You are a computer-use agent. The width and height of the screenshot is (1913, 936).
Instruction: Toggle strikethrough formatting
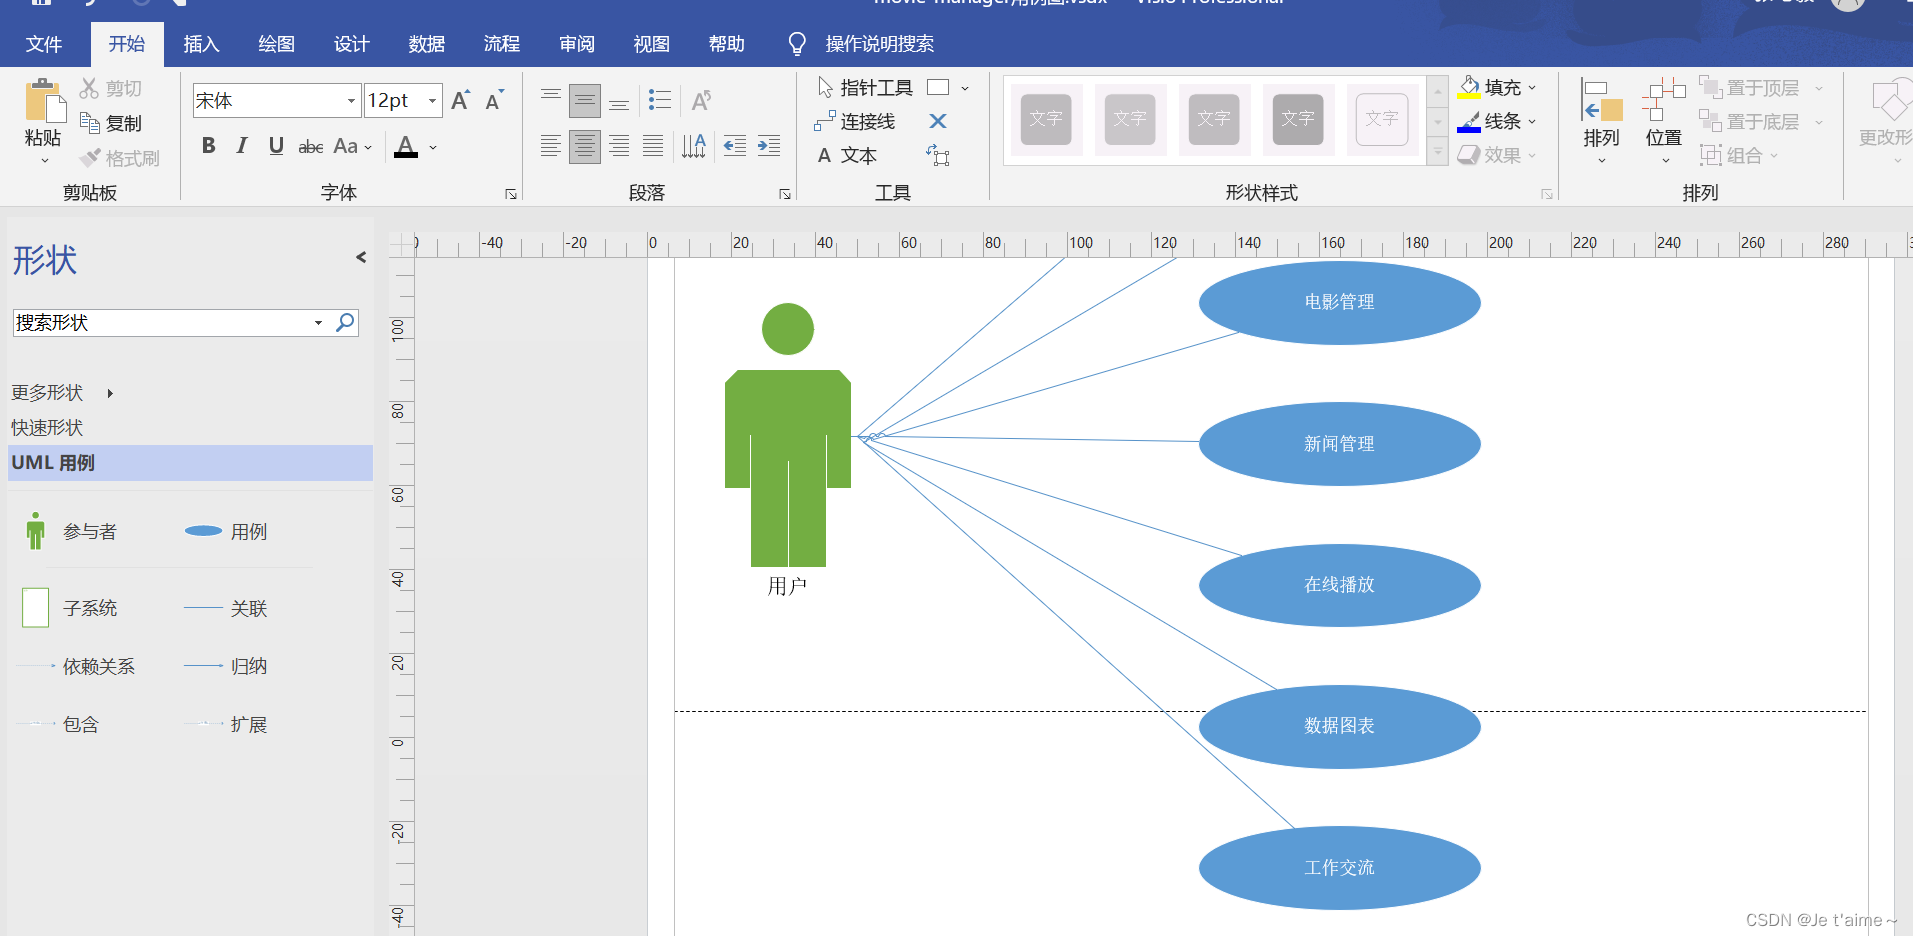tap(310, 146)
